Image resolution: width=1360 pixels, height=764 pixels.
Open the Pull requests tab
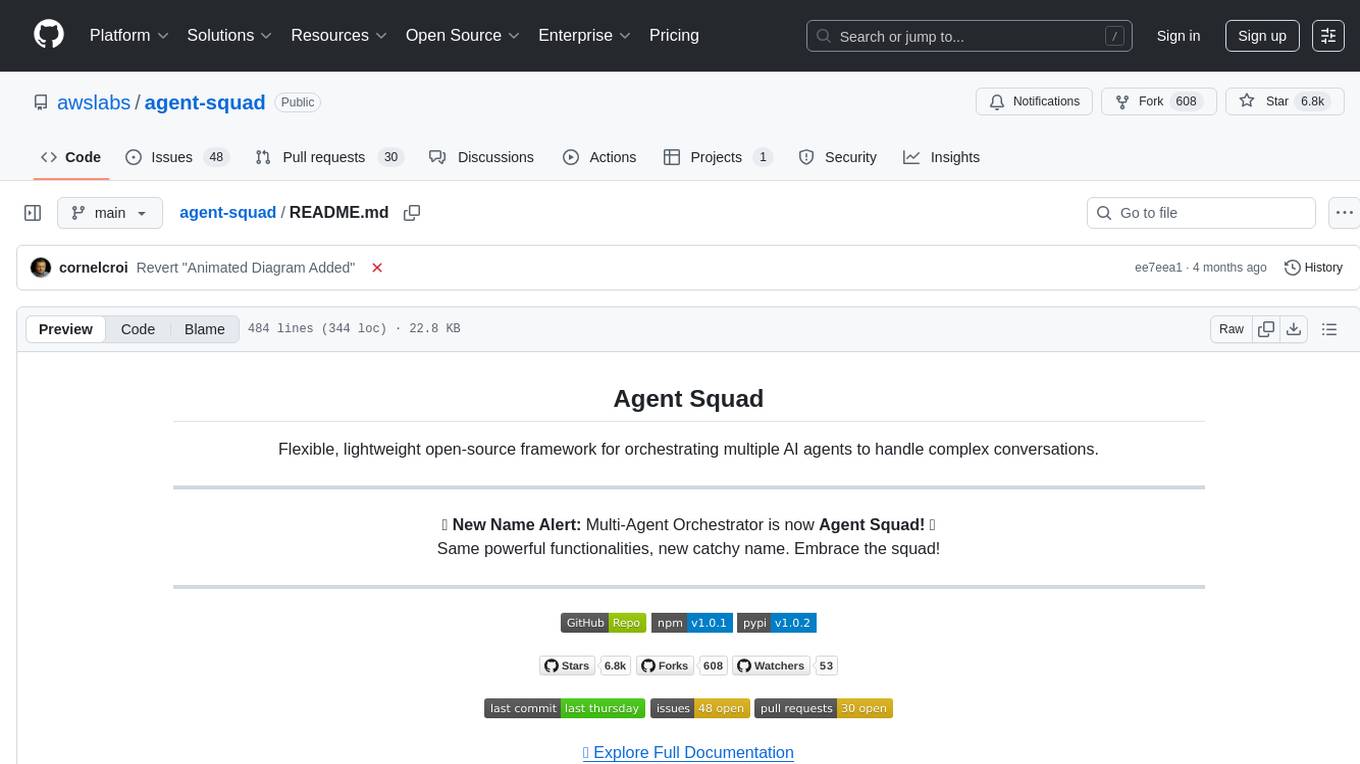click(x=328, y=157)
